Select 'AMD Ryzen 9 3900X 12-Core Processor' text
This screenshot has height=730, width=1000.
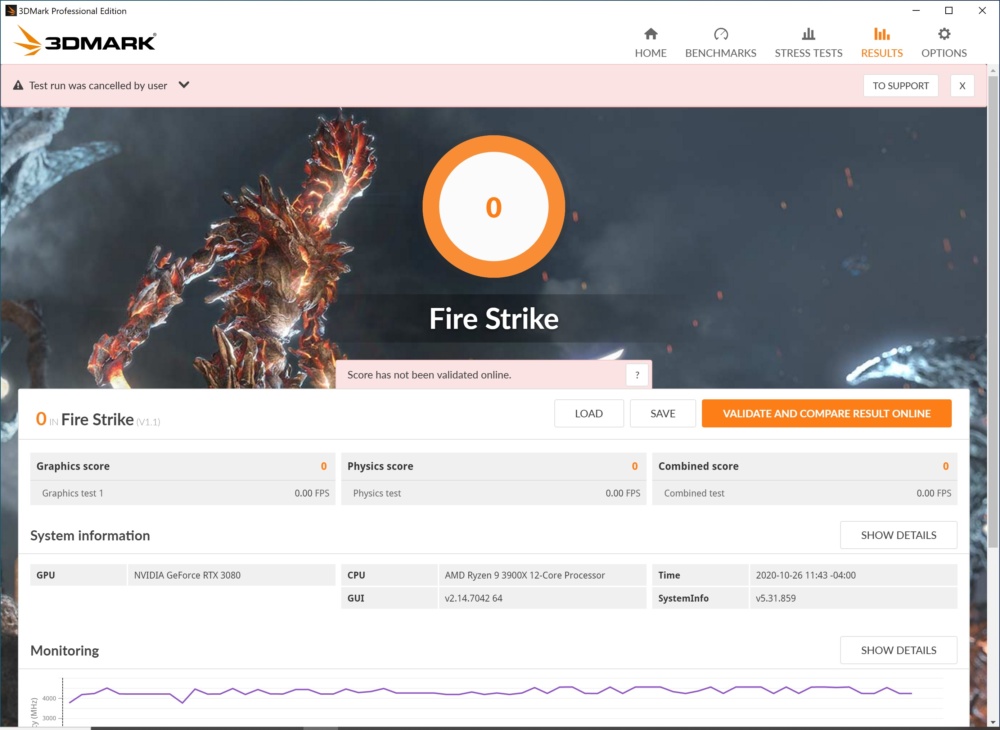click(x=524, y=575)
